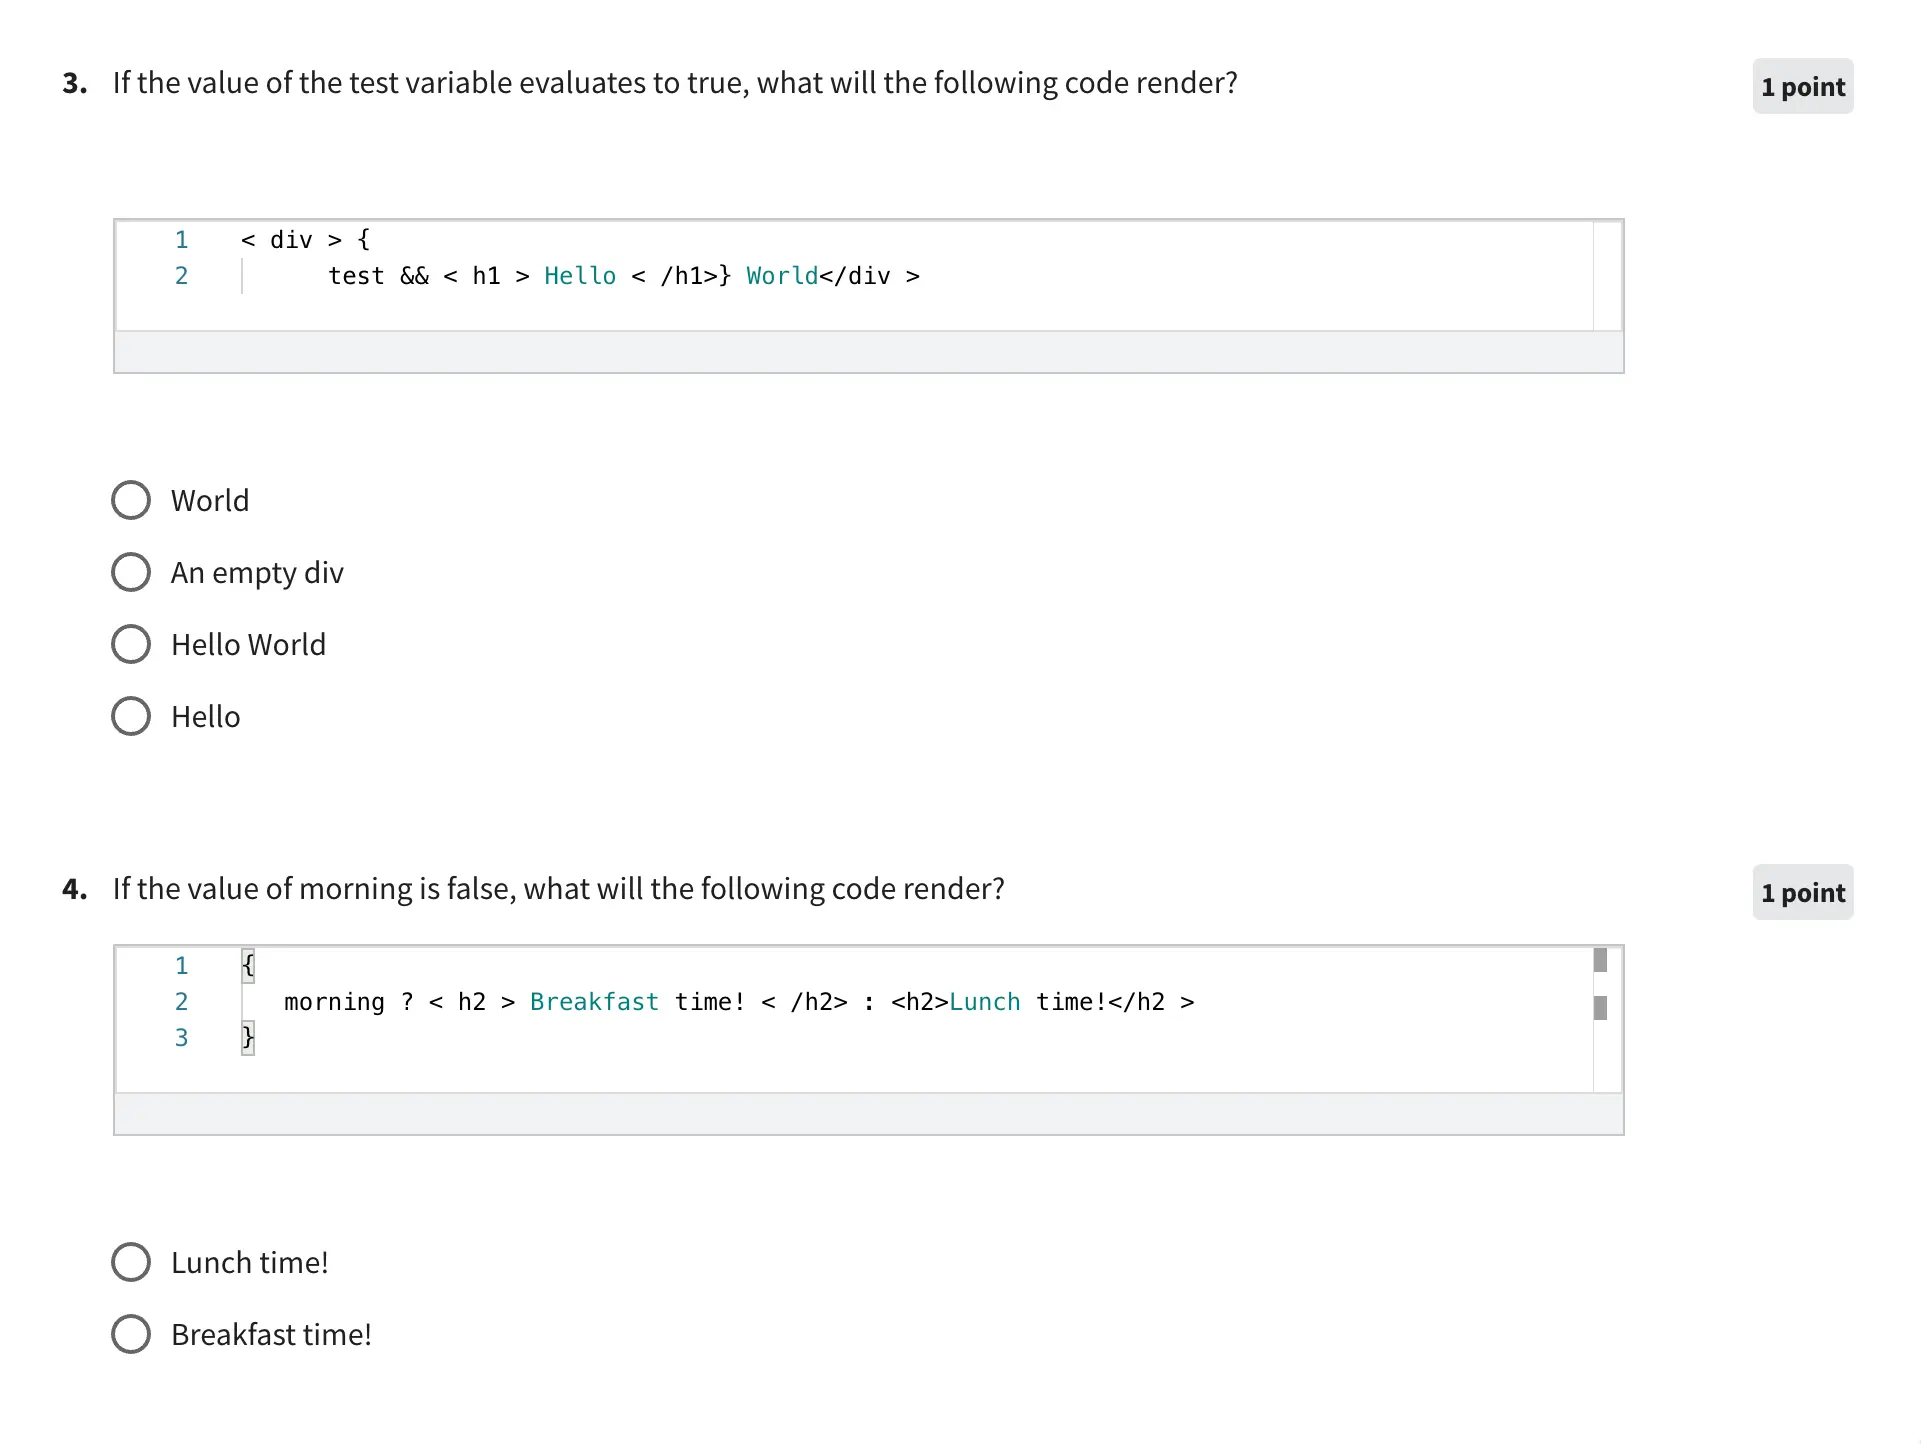Click the question 4 prompt about morning
This screenshot has width=1922, height=1444.
pos(558,889)
